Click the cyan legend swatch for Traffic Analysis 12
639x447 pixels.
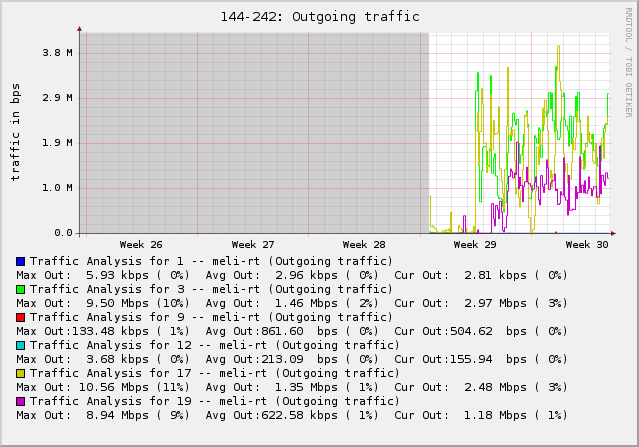(20, 345)
